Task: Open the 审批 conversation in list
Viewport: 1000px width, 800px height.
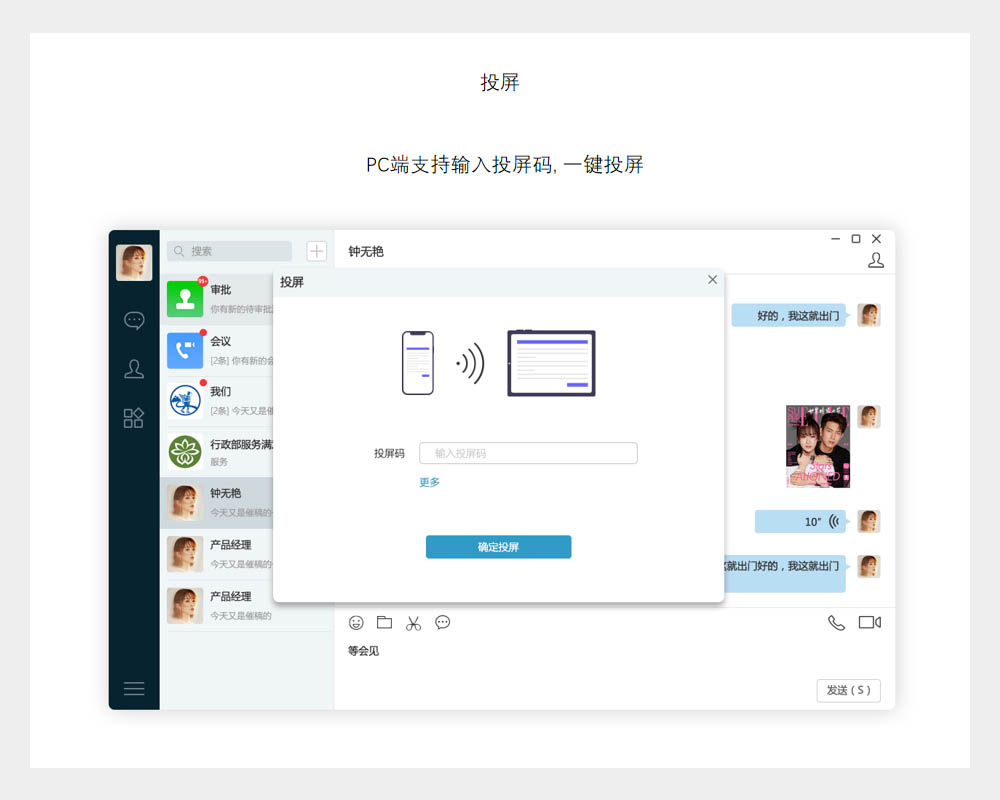Action: (220, 298)
